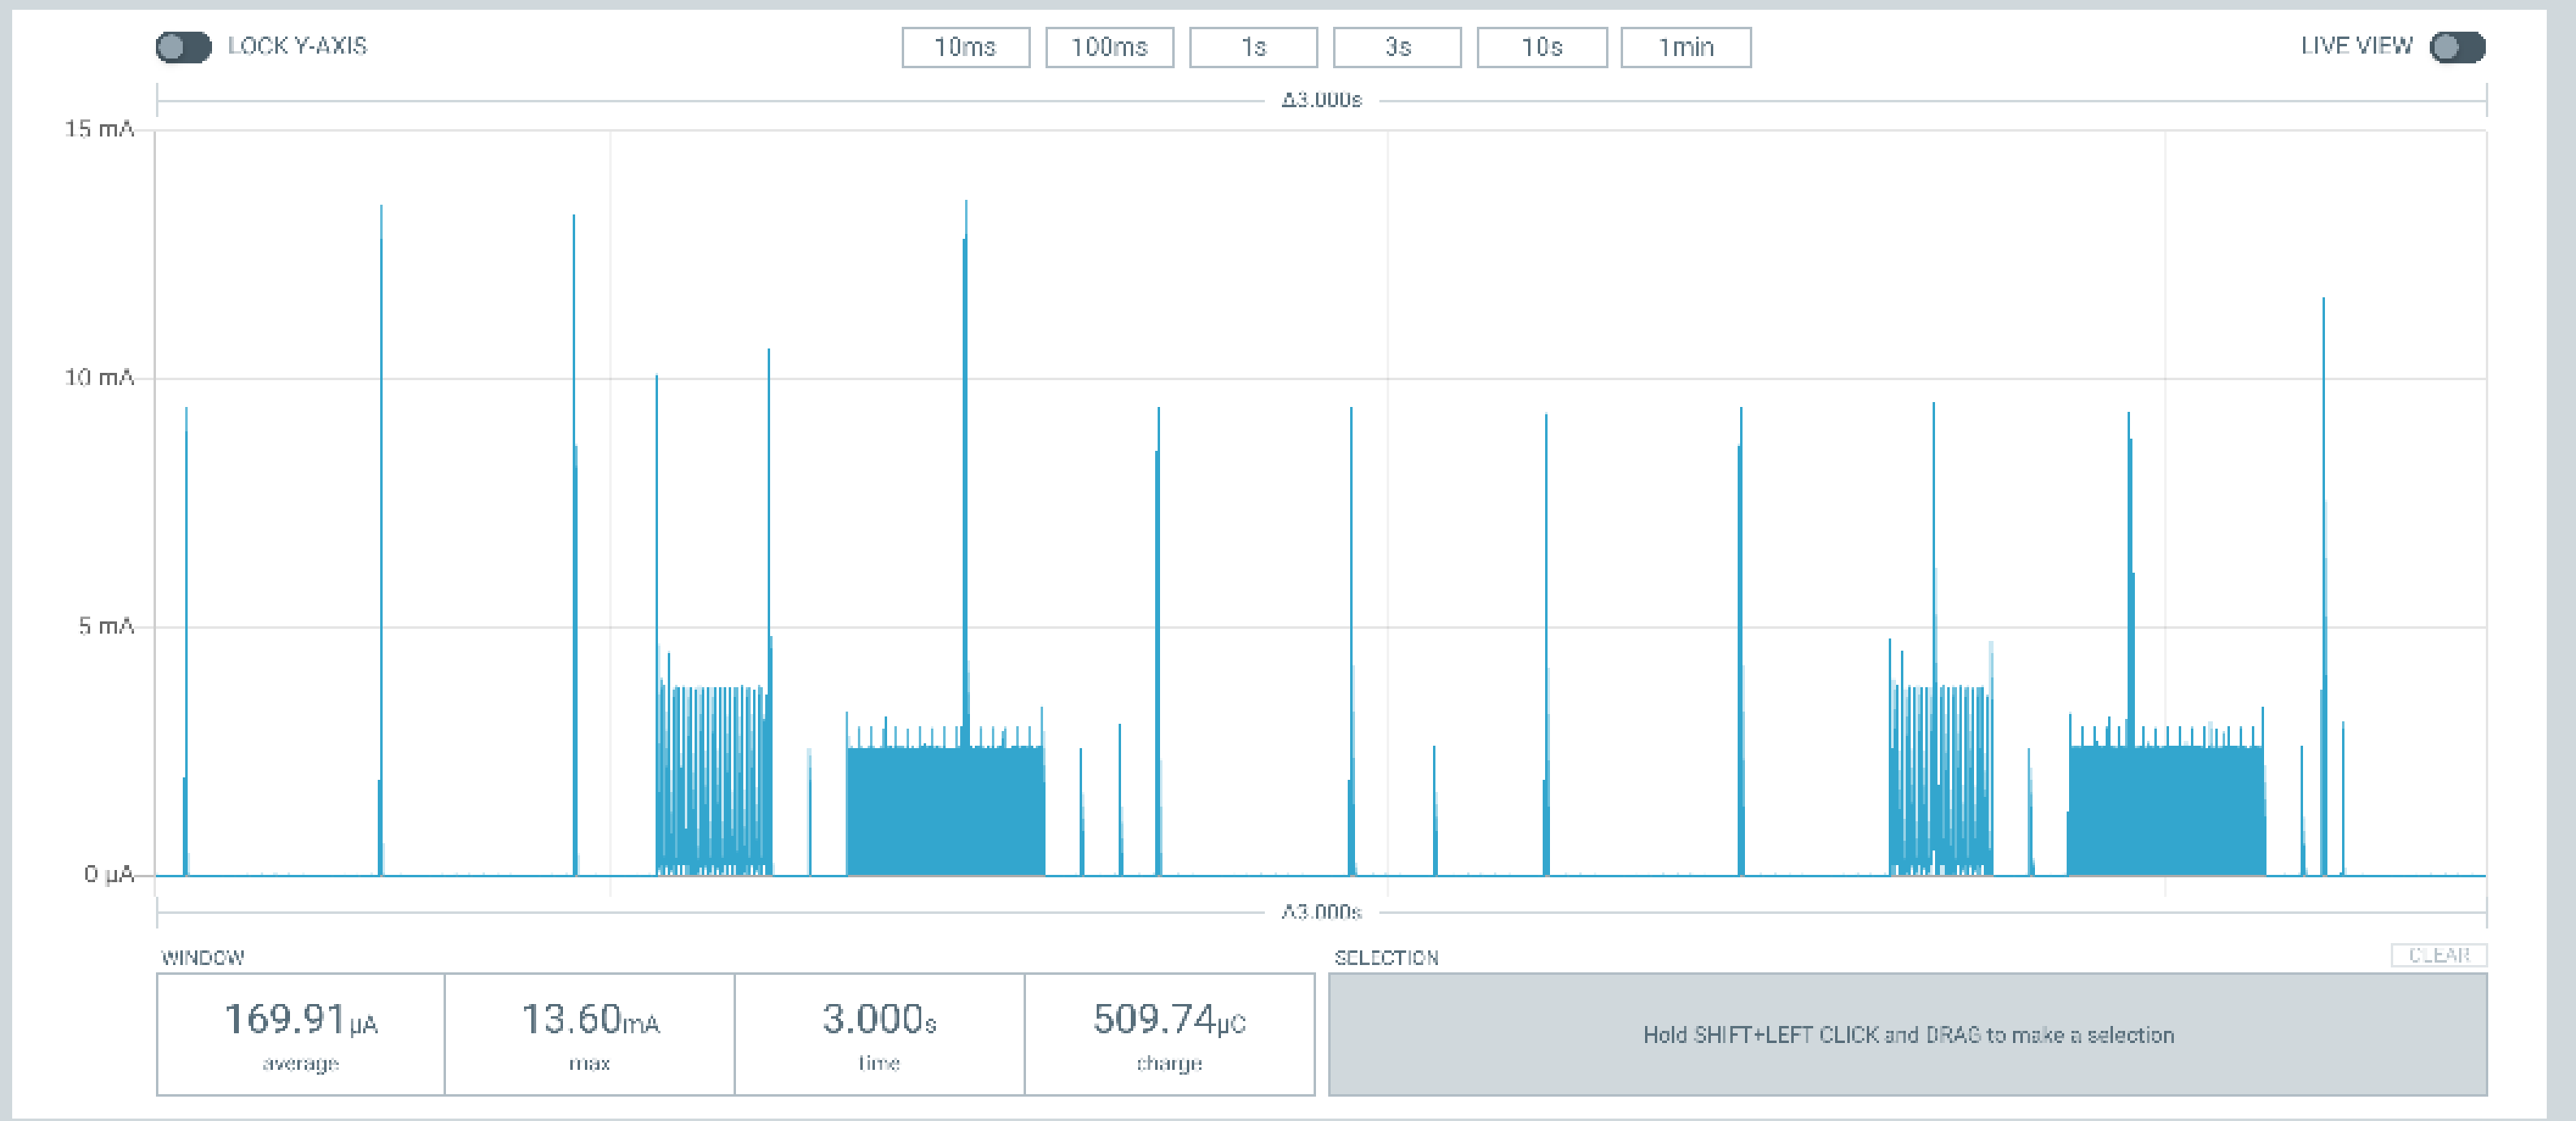
Task: Click the selection hint panel
Action: pos(1908,1034)
